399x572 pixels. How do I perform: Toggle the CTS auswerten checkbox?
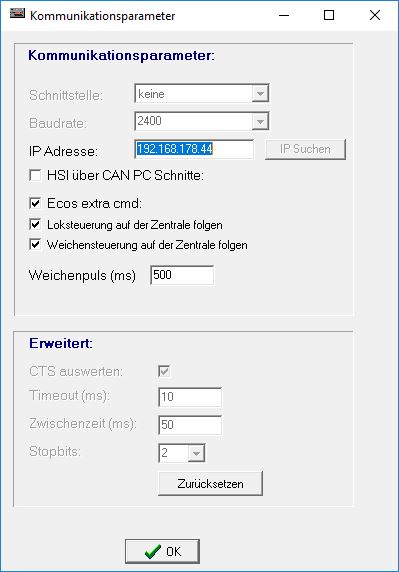click(x=164, y=371)
